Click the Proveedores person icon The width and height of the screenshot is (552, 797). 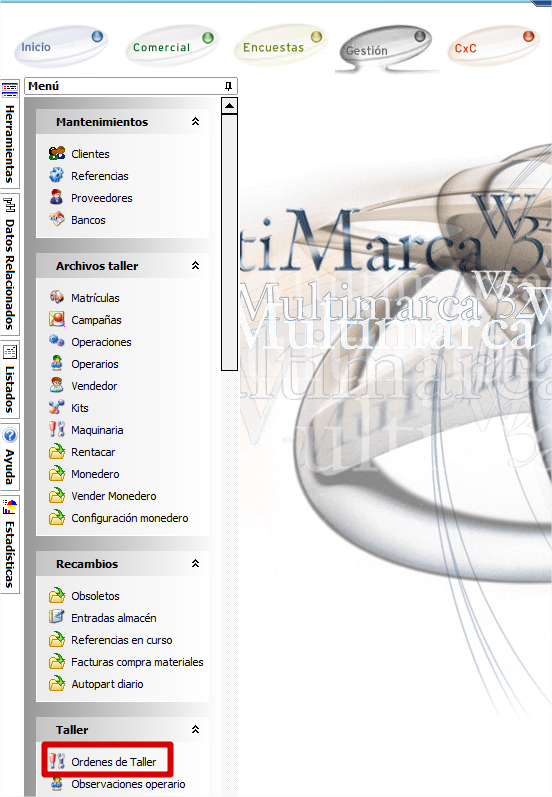tap(57, 197)
